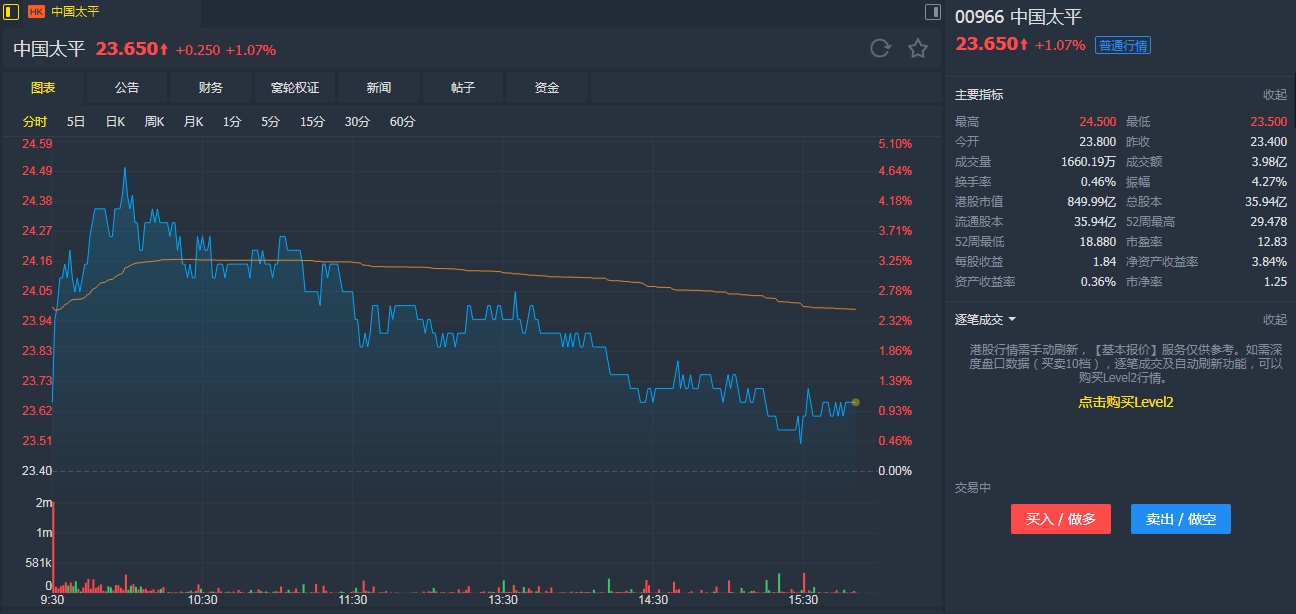Select the 窝轮权证 tab

click(x=295, y=88)
